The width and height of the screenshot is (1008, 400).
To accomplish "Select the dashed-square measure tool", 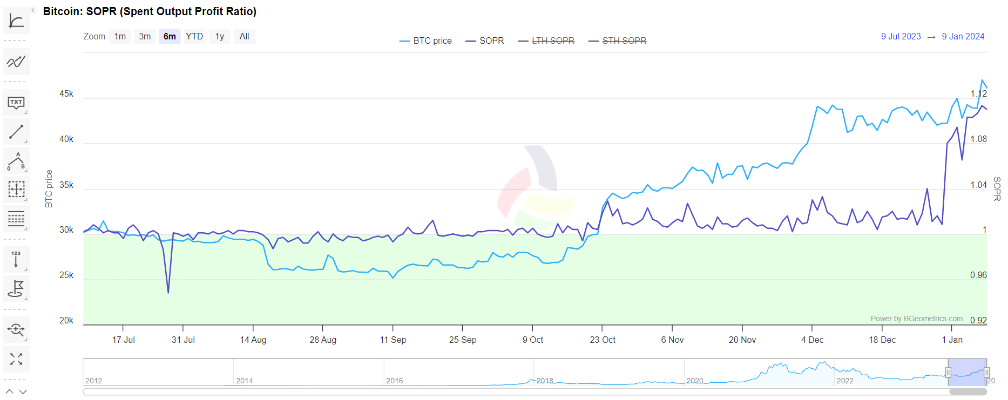I will 15,189.
